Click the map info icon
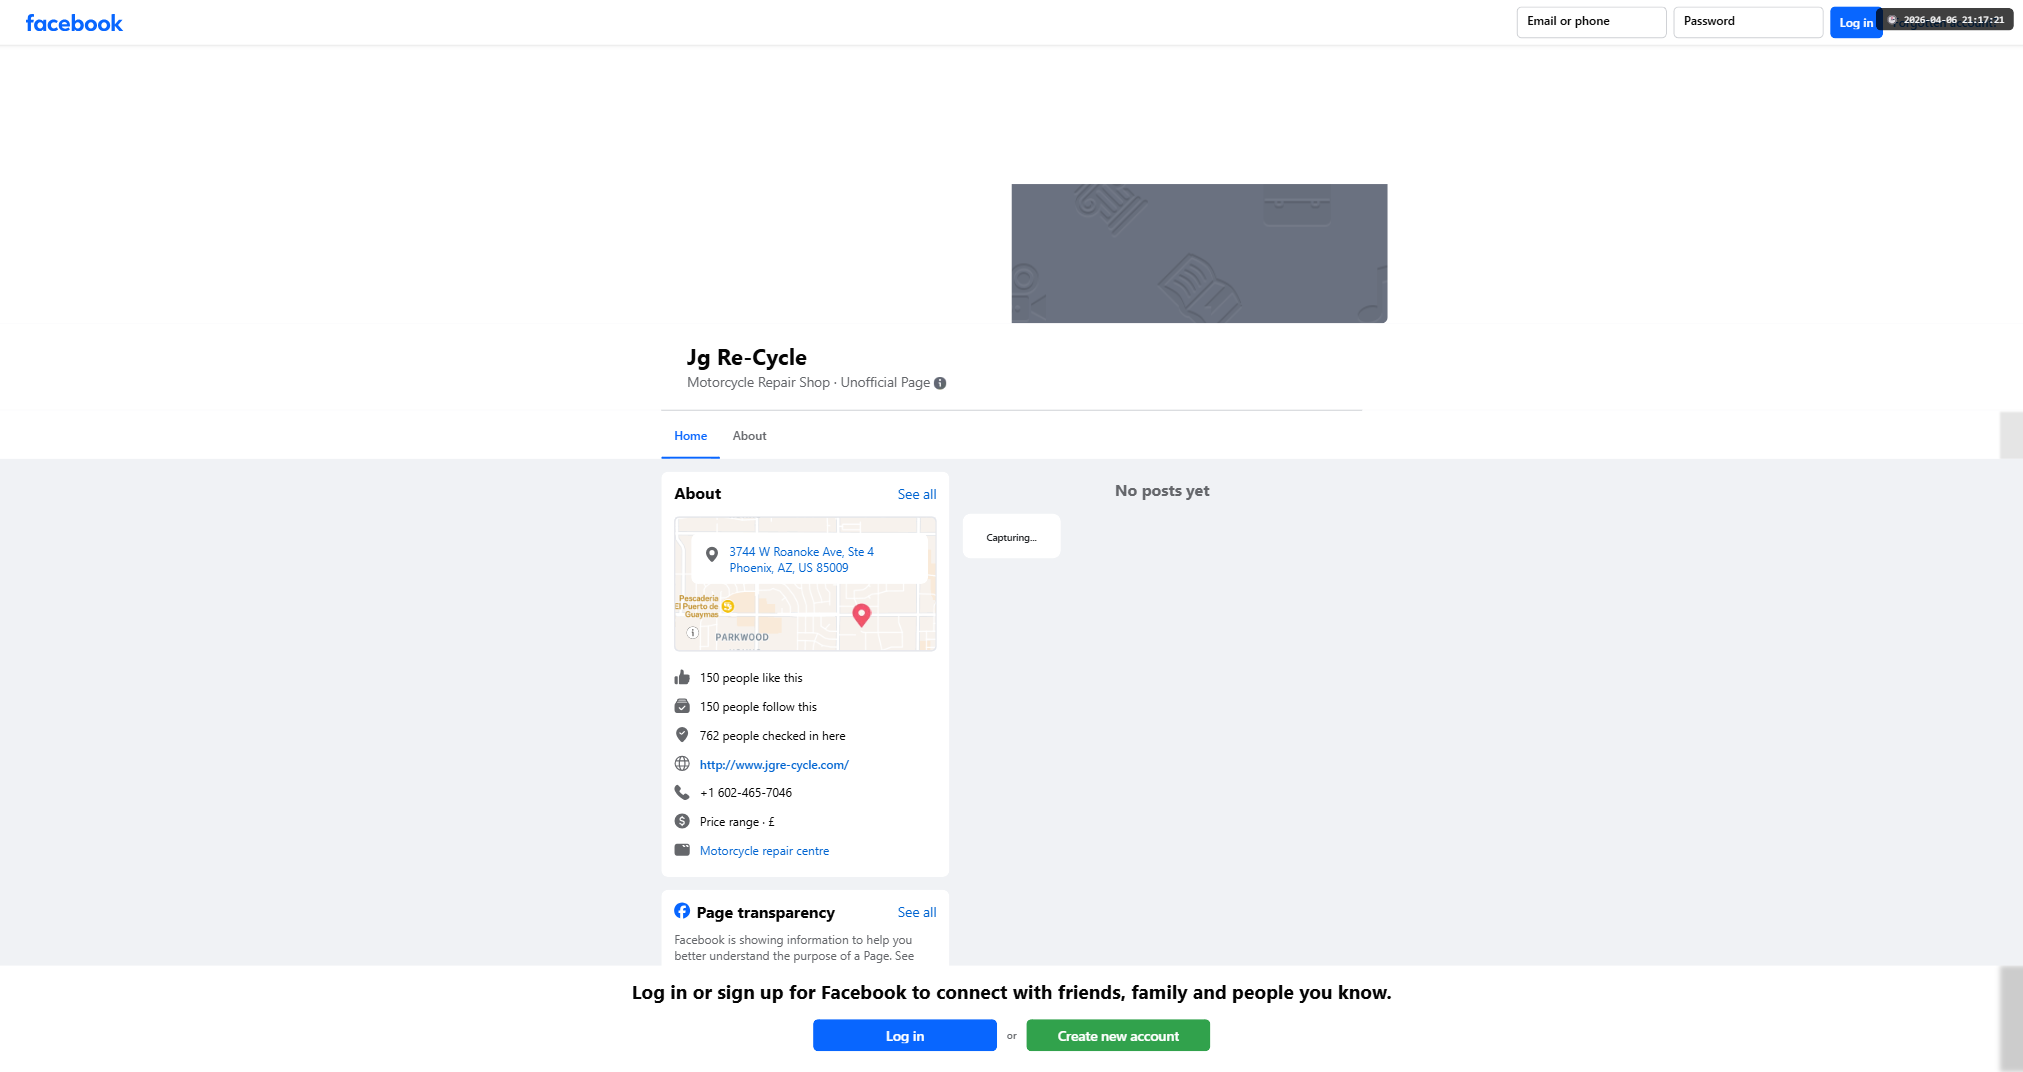Screen dimensions: 2023x1072 pos(692,633)
